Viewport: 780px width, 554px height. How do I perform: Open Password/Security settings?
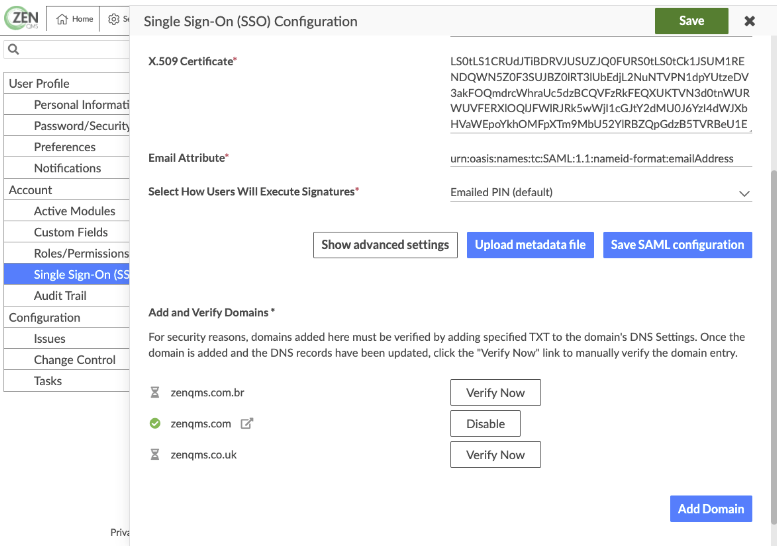coord(67,126)
